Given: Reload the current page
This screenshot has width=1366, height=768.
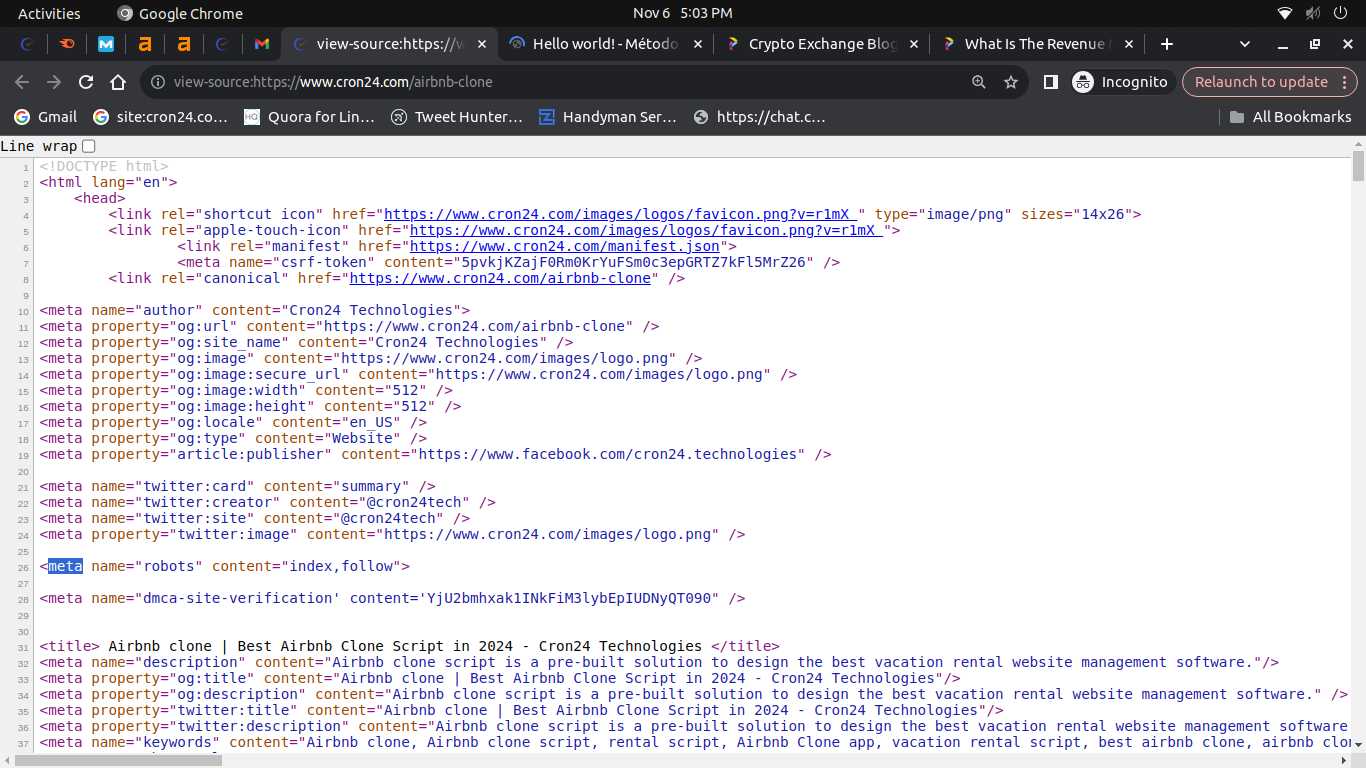Looking at the screenshot, I should (86, 82).
